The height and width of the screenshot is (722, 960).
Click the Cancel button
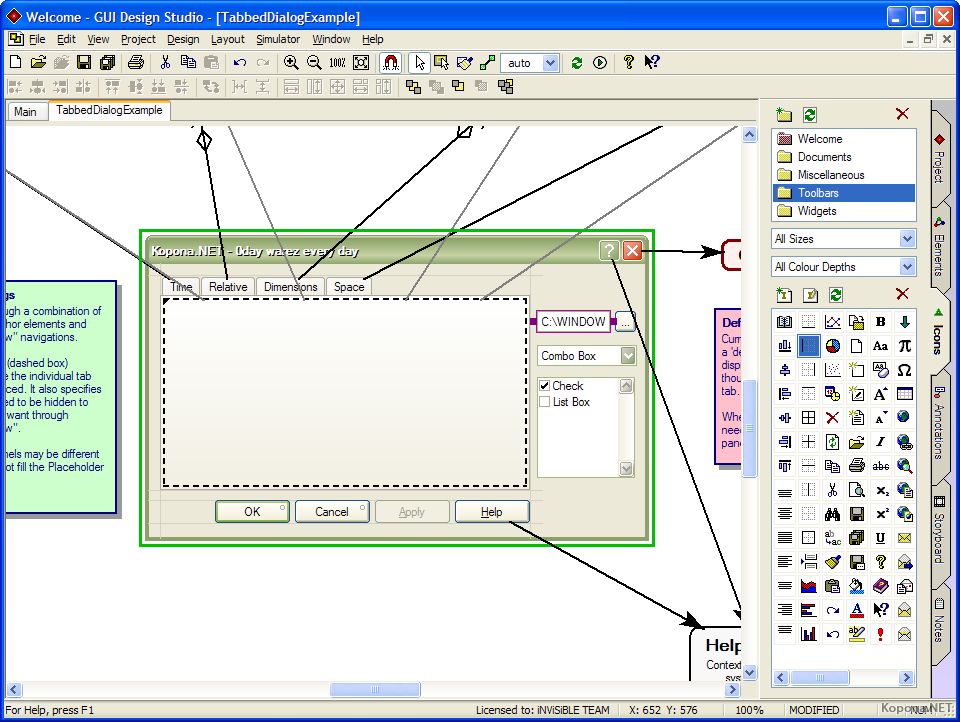[x=332, y=512]
